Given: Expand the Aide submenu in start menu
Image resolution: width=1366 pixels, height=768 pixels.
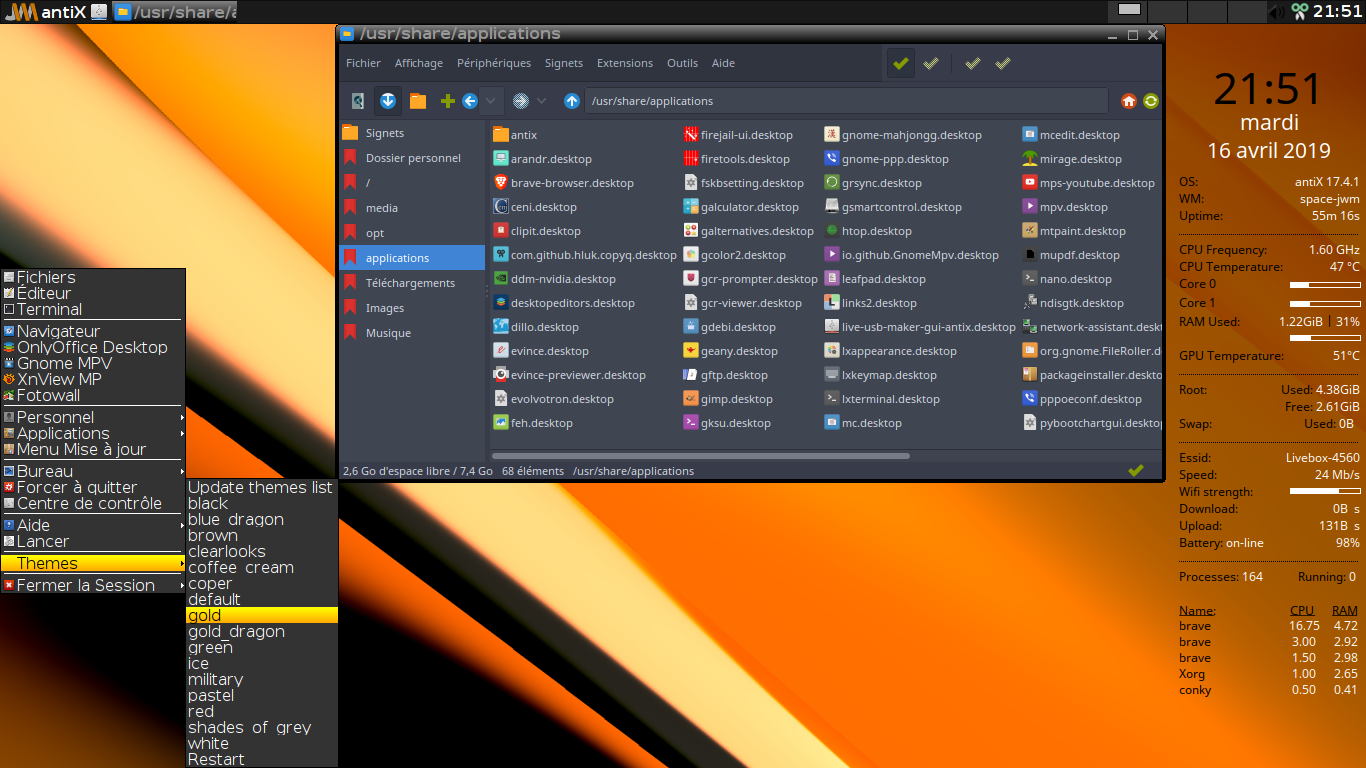Looking at the screenshot, I should pos(94,525).
